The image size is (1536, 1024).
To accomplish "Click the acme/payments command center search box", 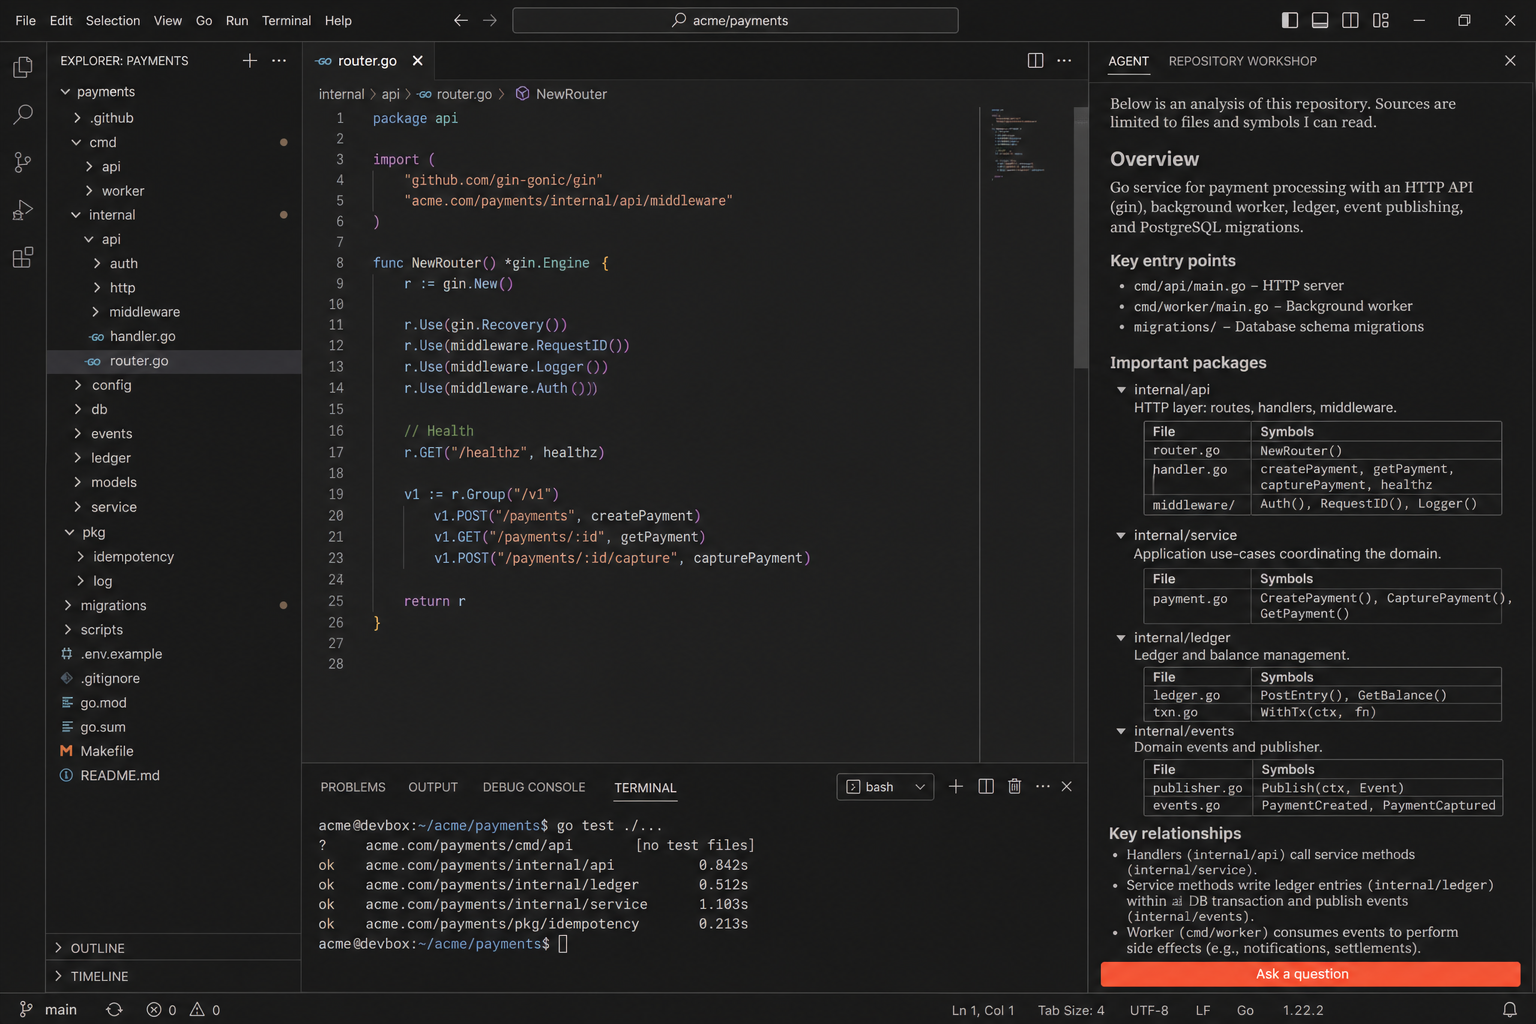I will 735,20.
